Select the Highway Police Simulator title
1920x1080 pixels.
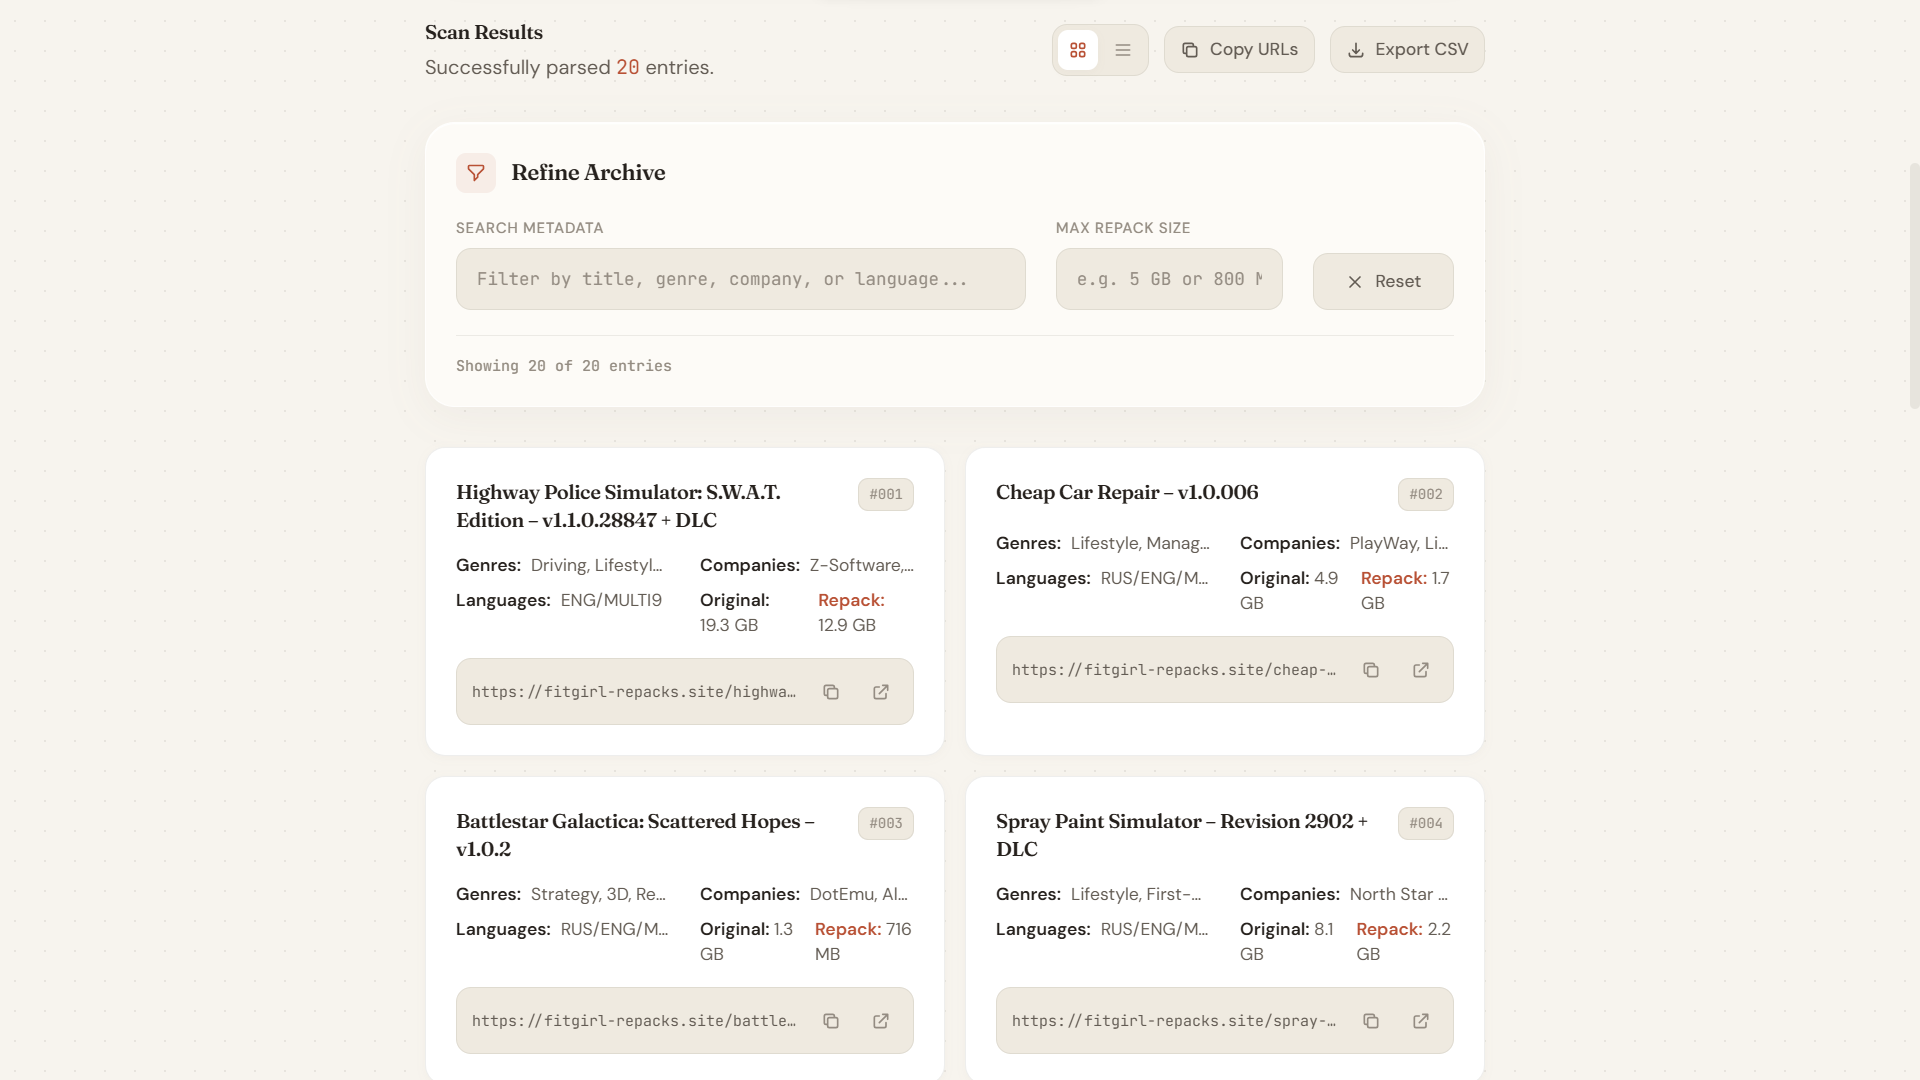(x=618, y=506)
